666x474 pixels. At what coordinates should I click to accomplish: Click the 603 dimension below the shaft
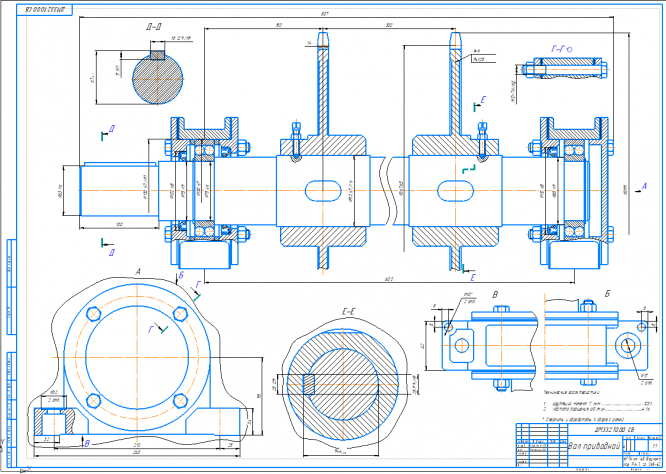click(x=389, y=279)
